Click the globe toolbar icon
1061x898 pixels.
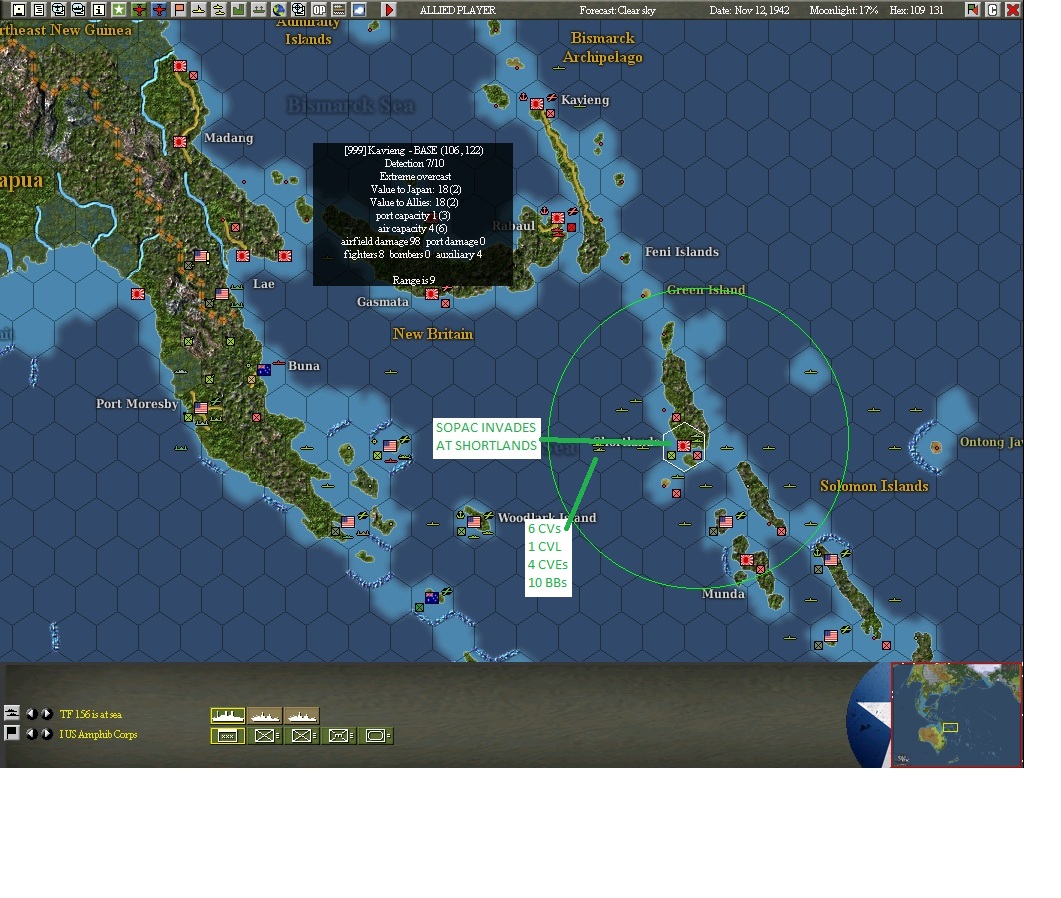279,9
